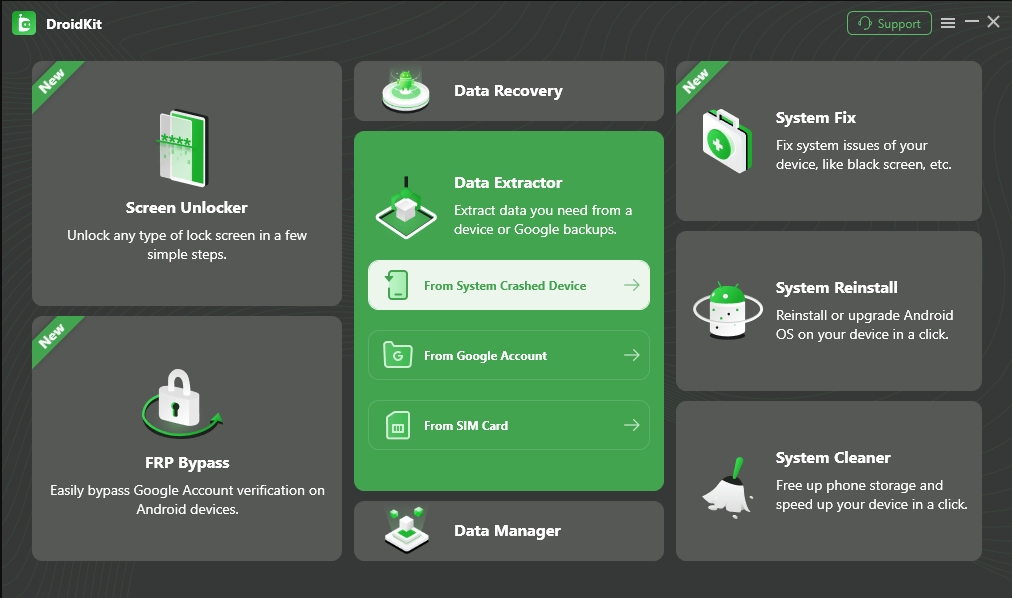Viewport: 1012px width, 598px height.
Task: Click the Data Recovery android icon
Action: [x=405, y=91]
